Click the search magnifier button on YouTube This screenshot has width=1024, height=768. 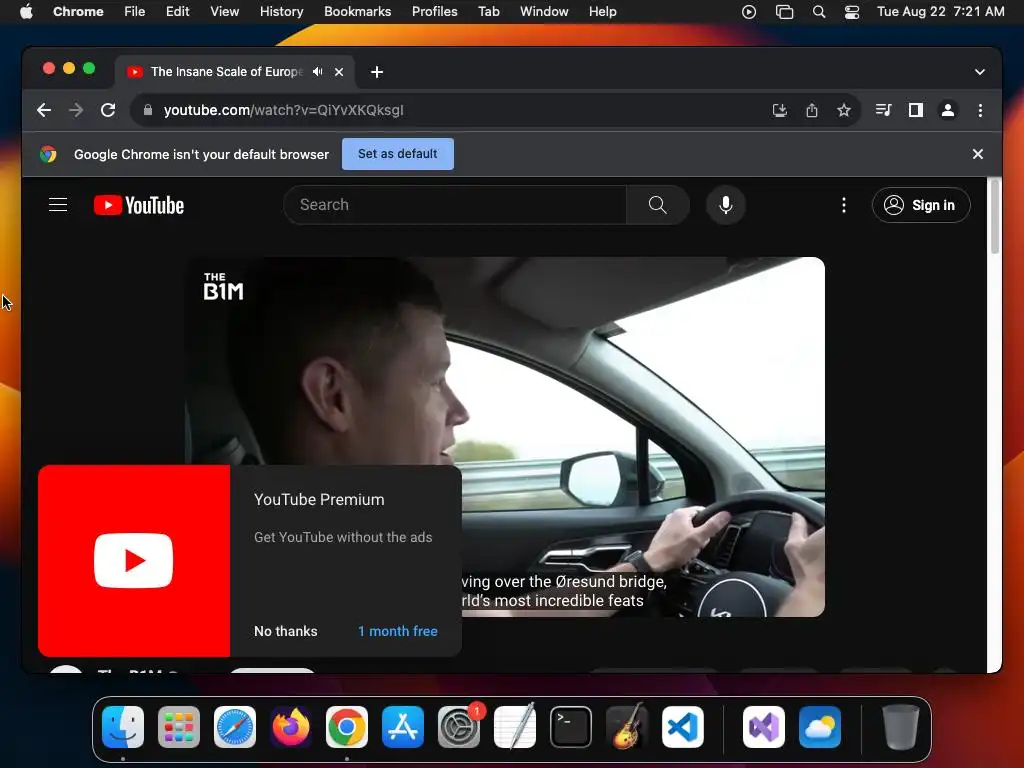click(658, 205)
